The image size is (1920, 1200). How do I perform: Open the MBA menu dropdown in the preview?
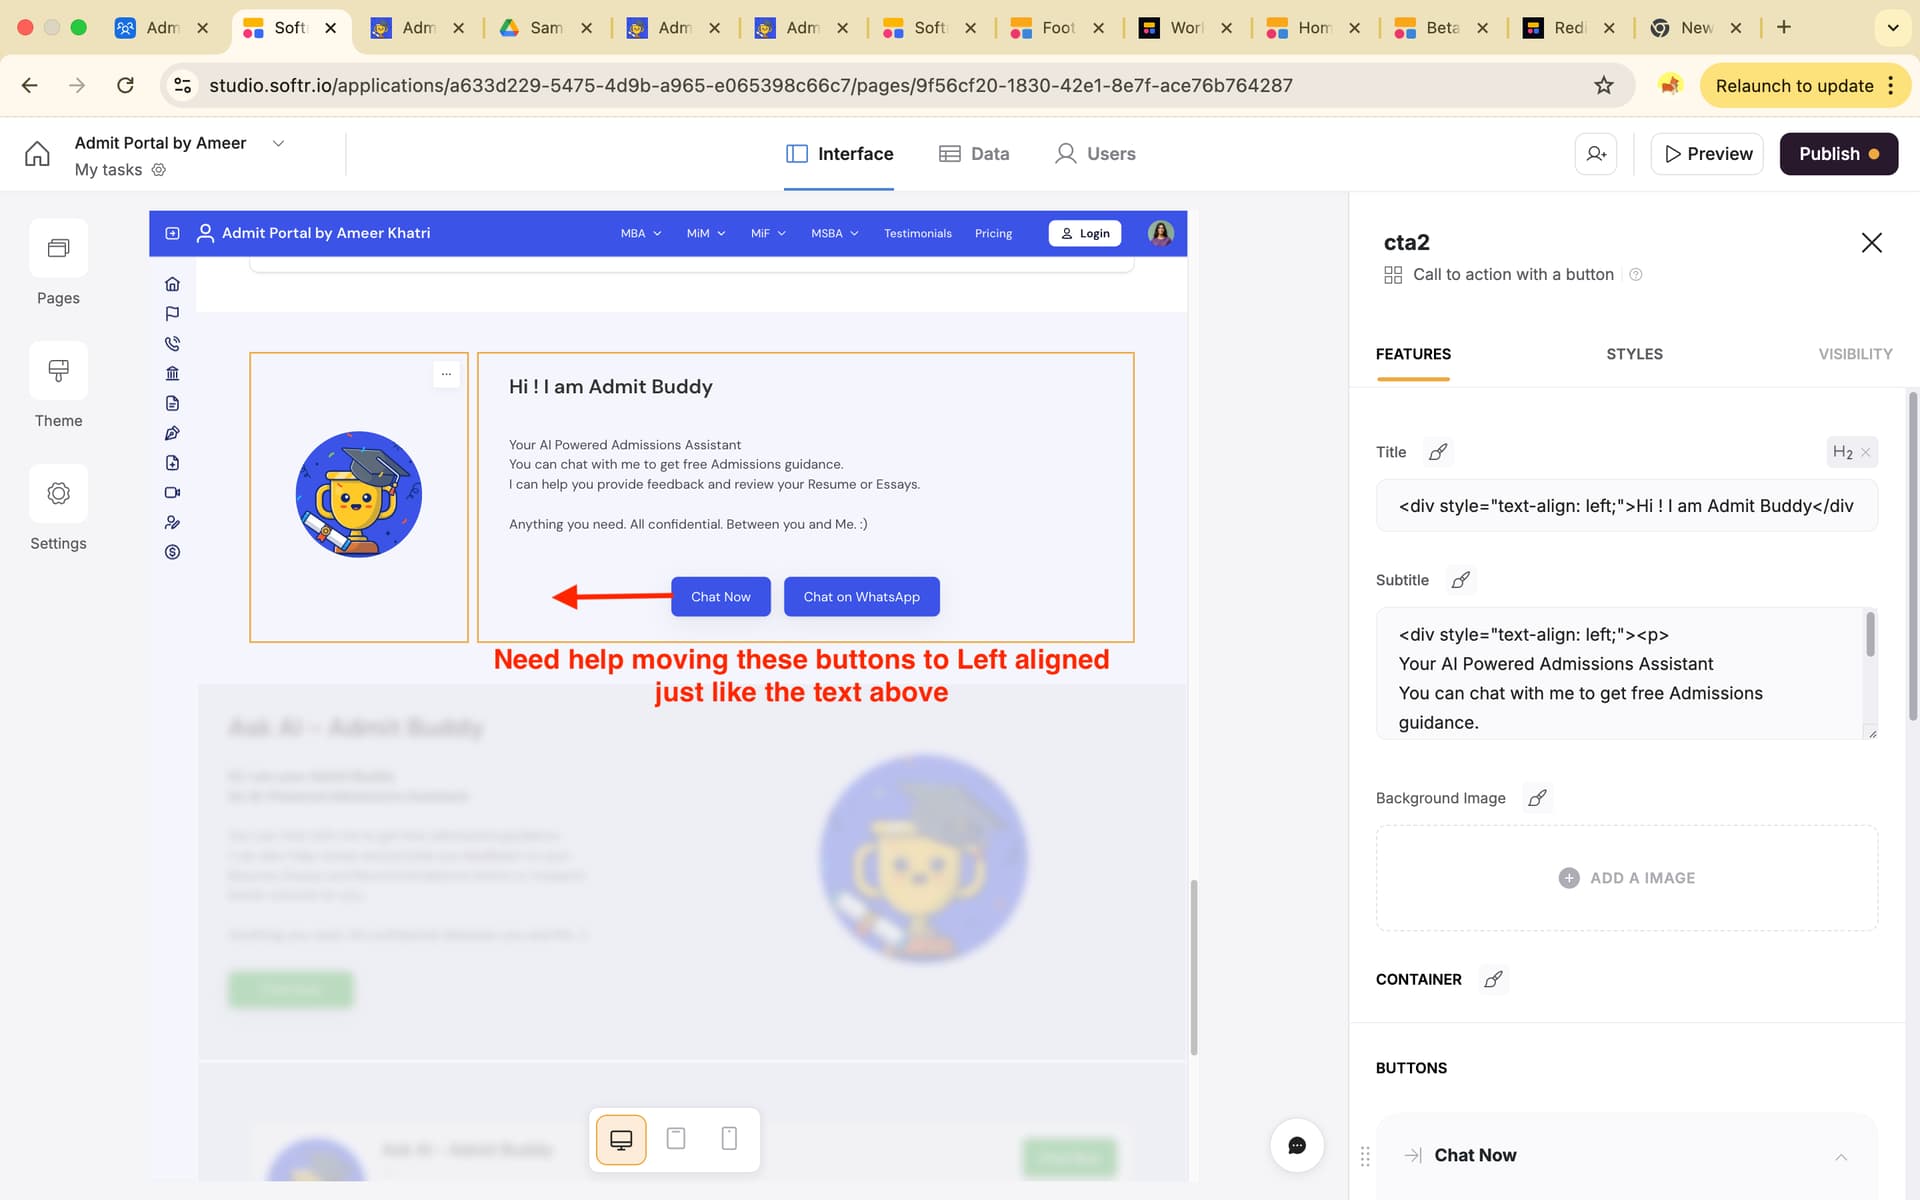click(640, 233)
